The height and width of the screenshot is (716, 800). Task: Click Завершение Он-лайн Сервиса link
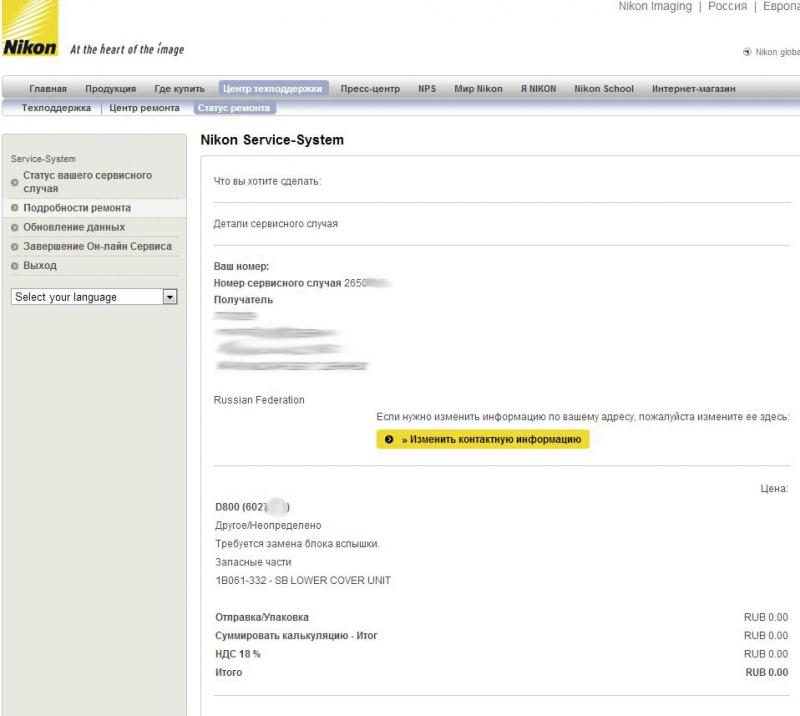(x=97, y=246)
